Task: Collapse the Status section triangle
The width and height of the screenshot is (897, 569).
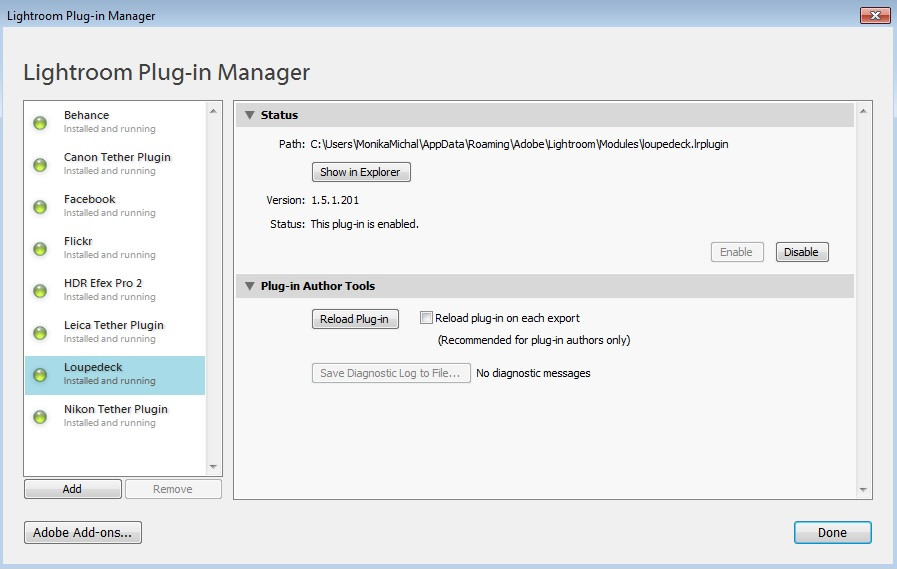Action: 249,115
